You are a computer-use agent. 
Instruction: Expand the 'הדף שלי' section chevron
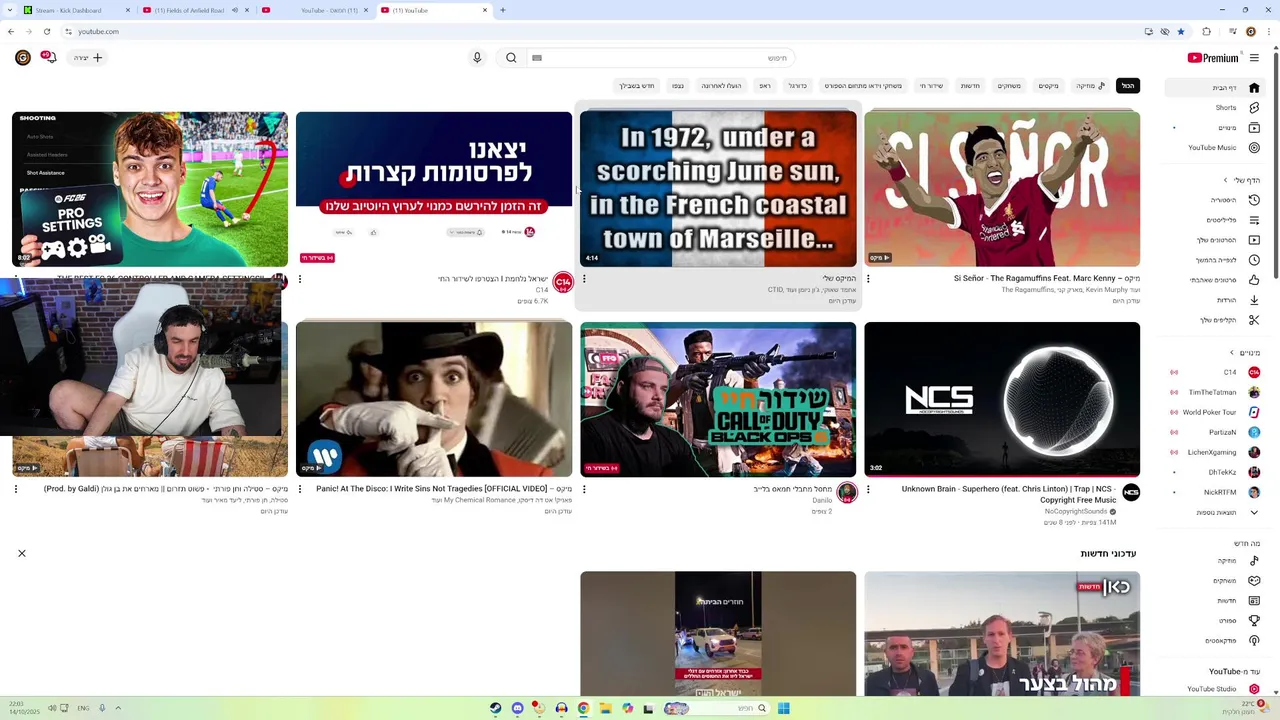point(1225,180)
